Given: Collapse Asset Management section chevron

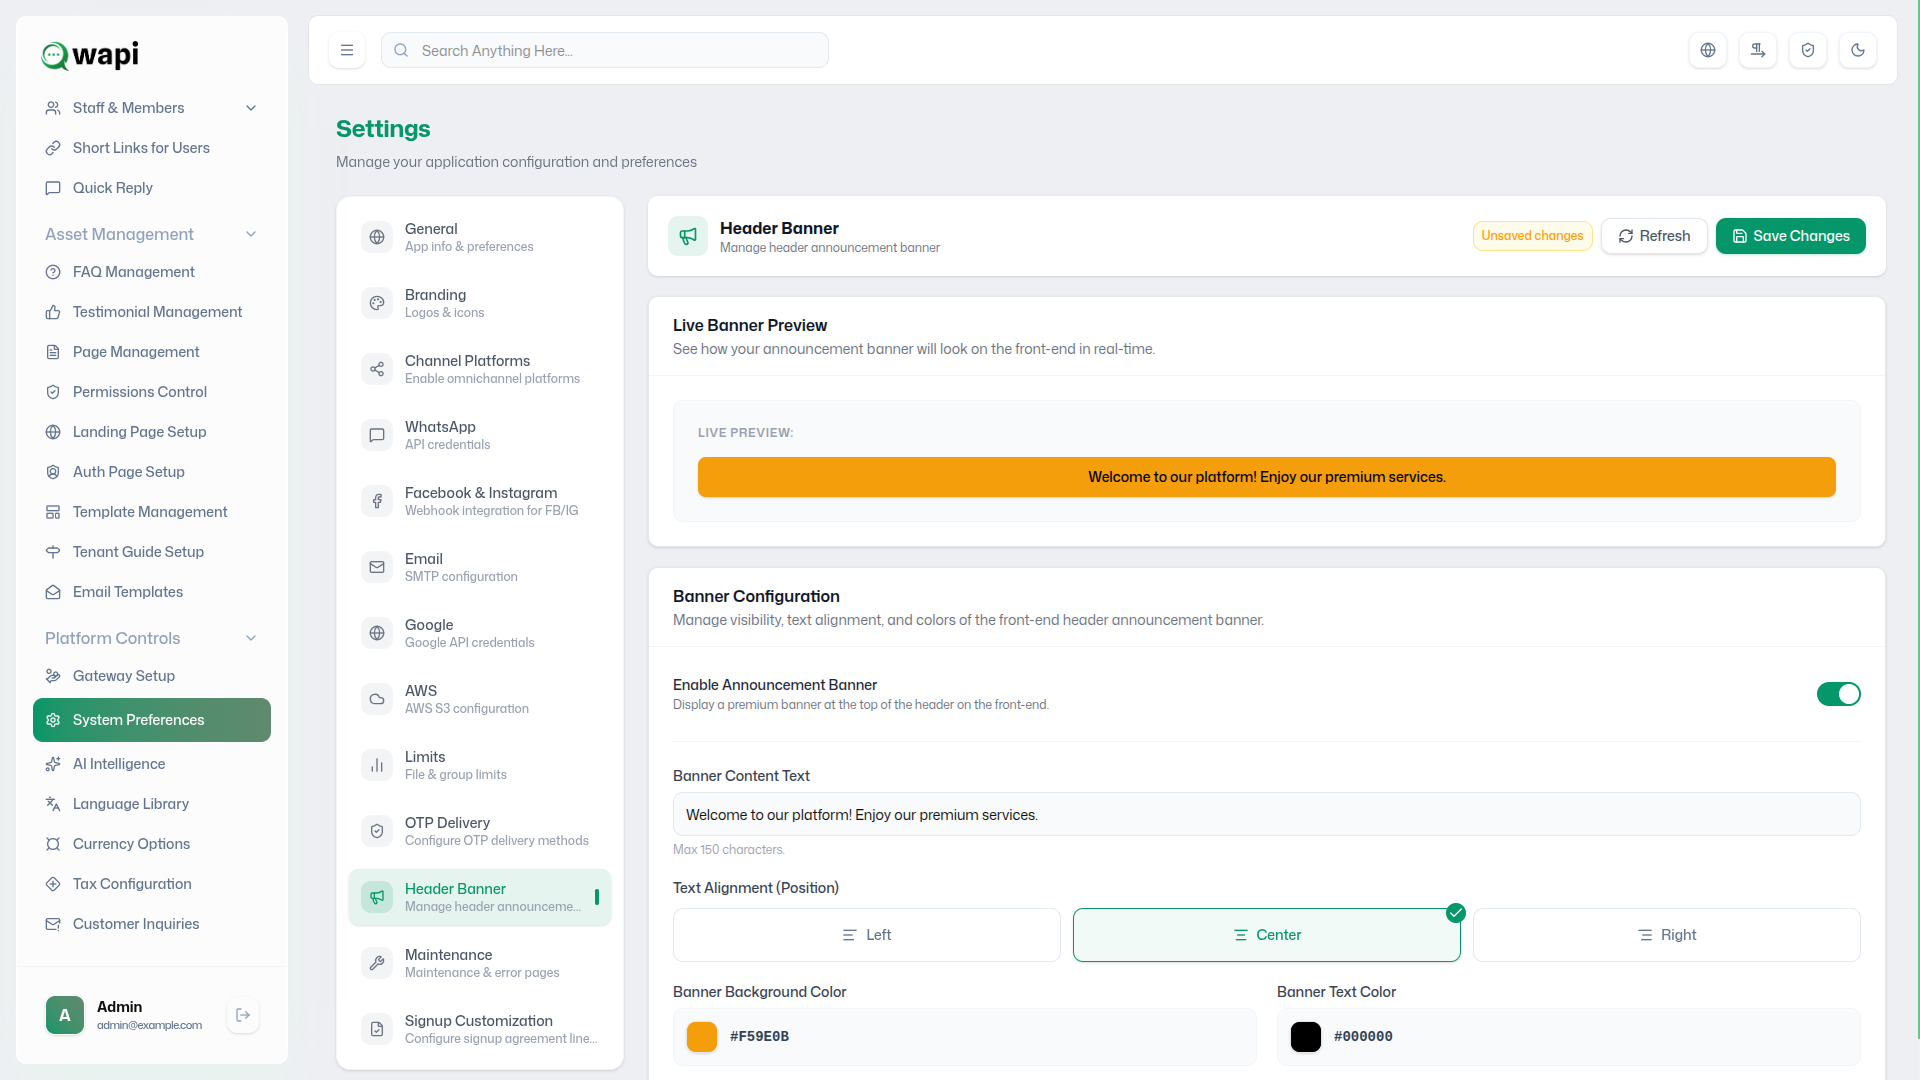Looking at the screenshot, I should tap(251, 234).
